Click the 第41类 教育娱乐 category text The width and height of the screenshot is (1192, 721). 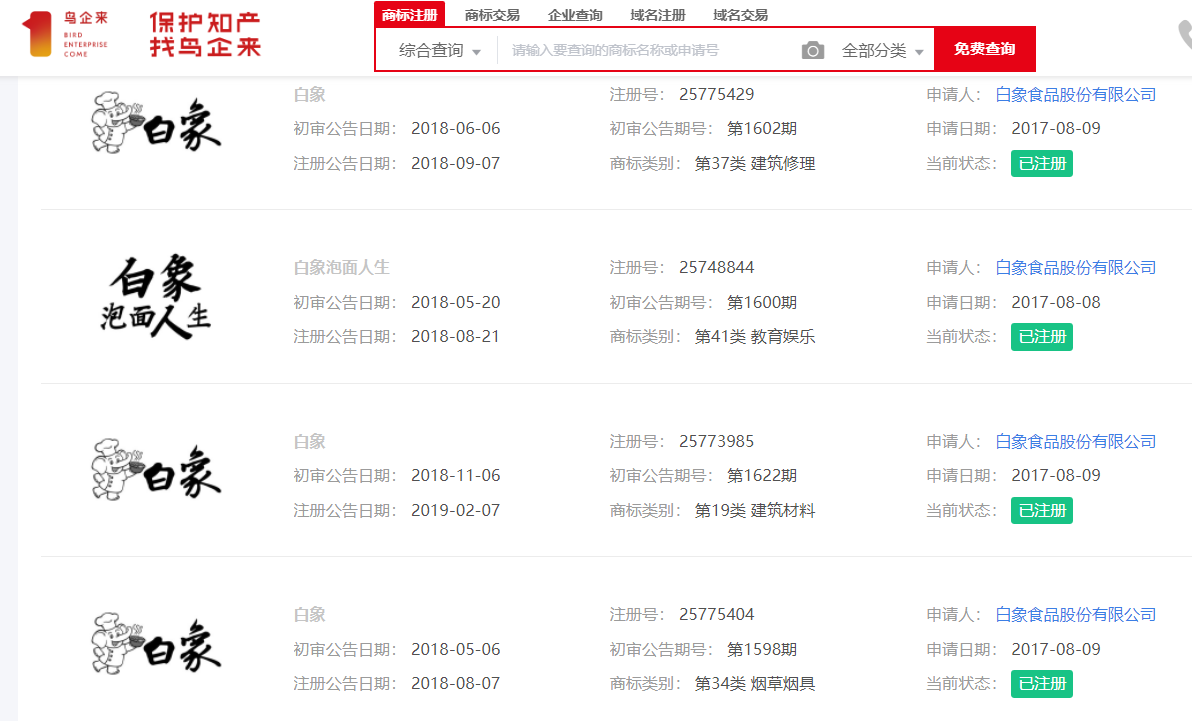tap(755, 337)
